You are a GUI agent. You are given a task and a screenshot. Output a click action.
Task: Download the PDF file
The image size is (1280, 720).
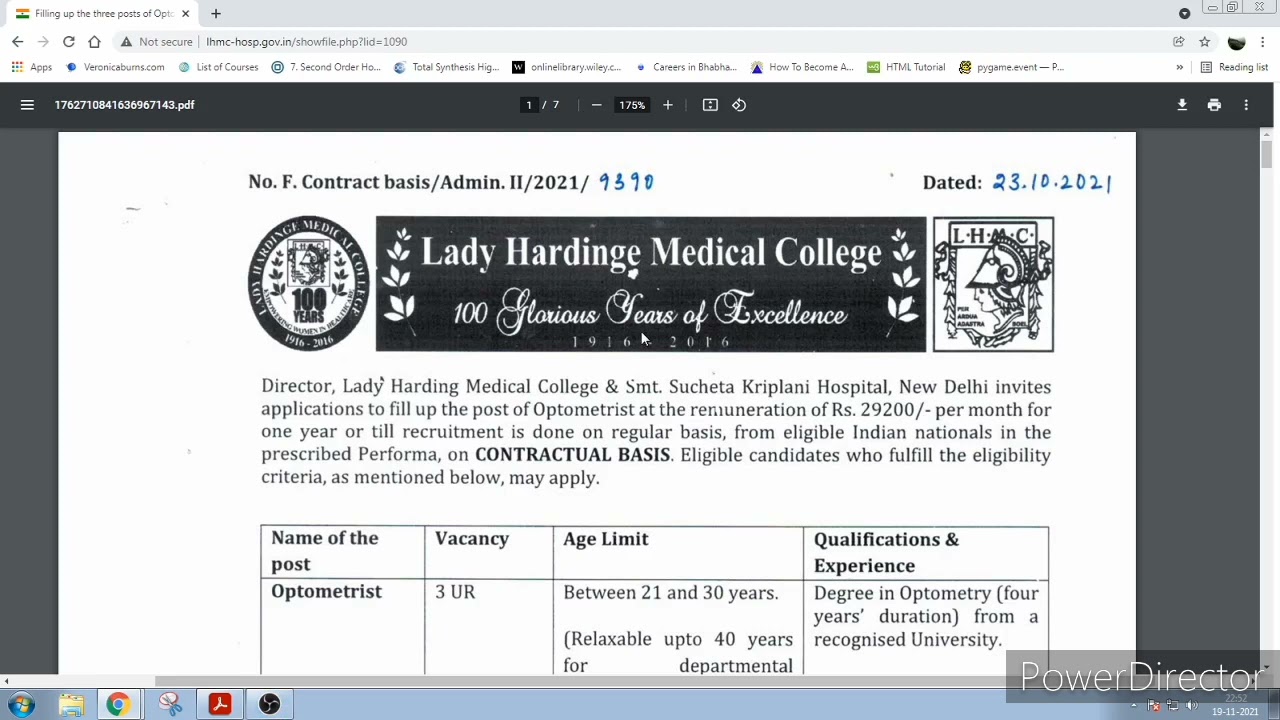point(1182,105)
